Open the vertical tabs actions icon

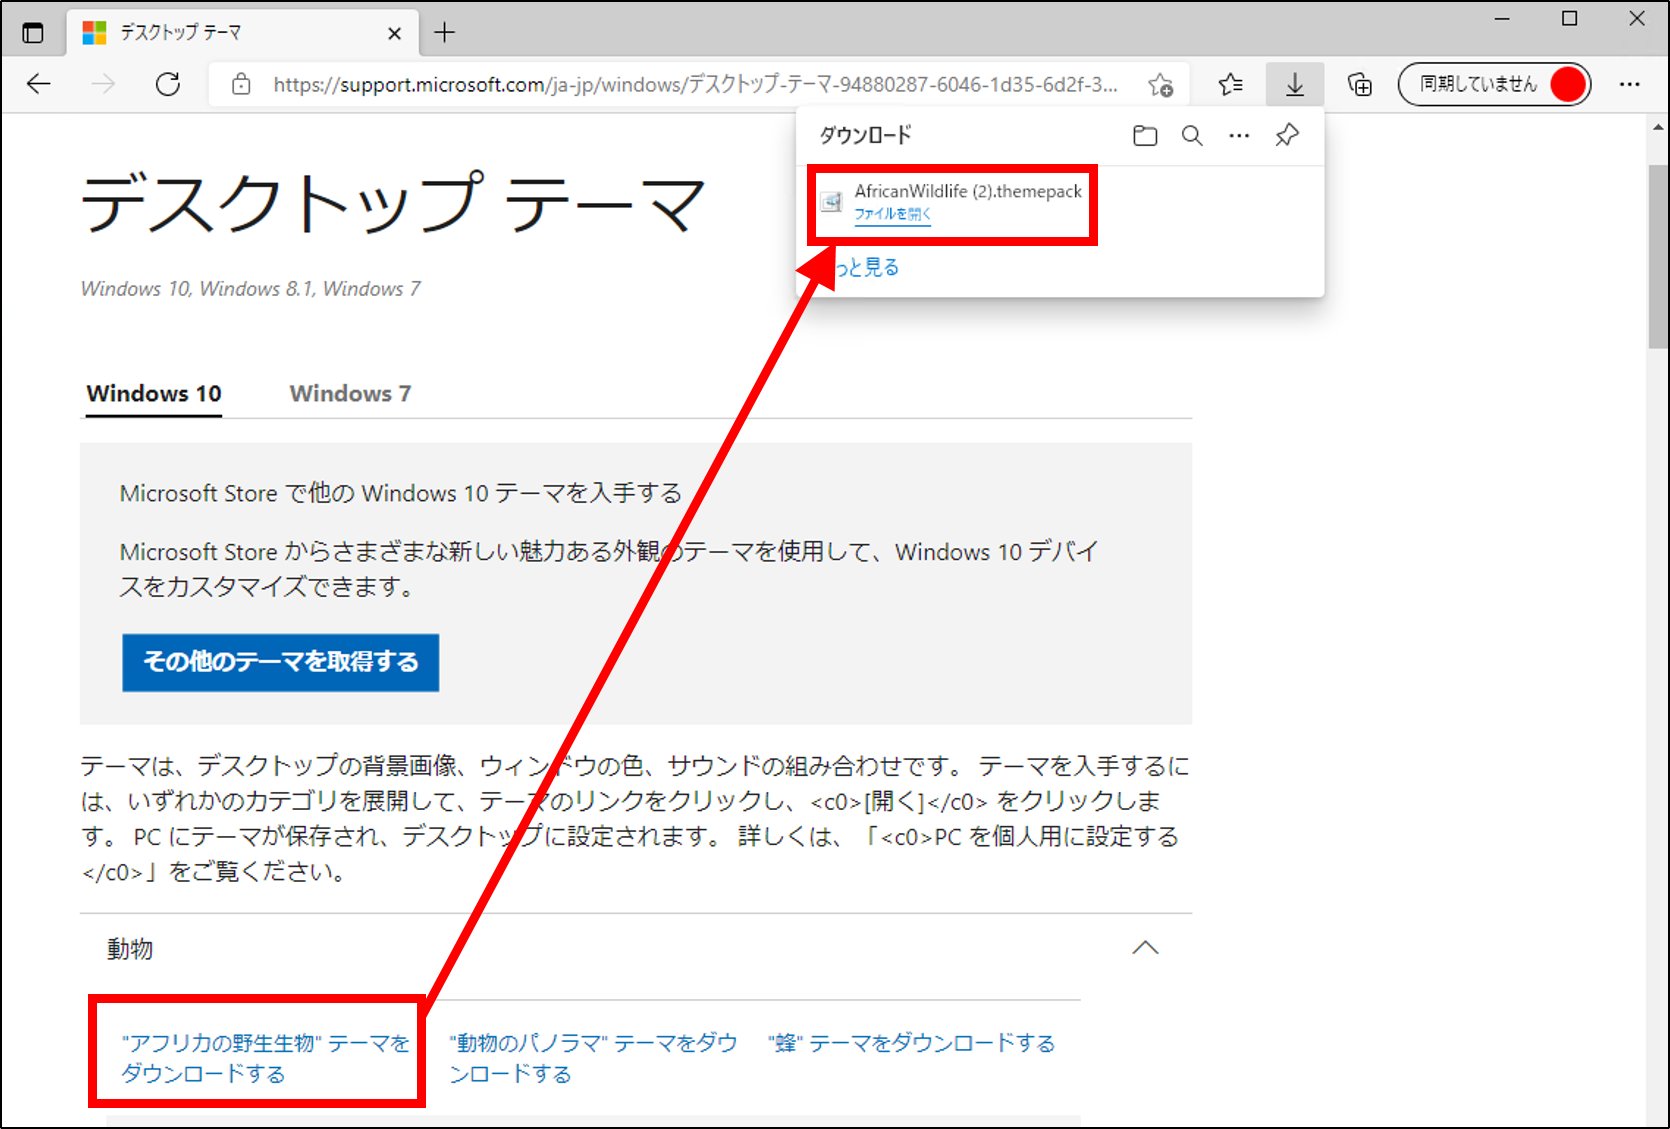[x=33, y=33]
